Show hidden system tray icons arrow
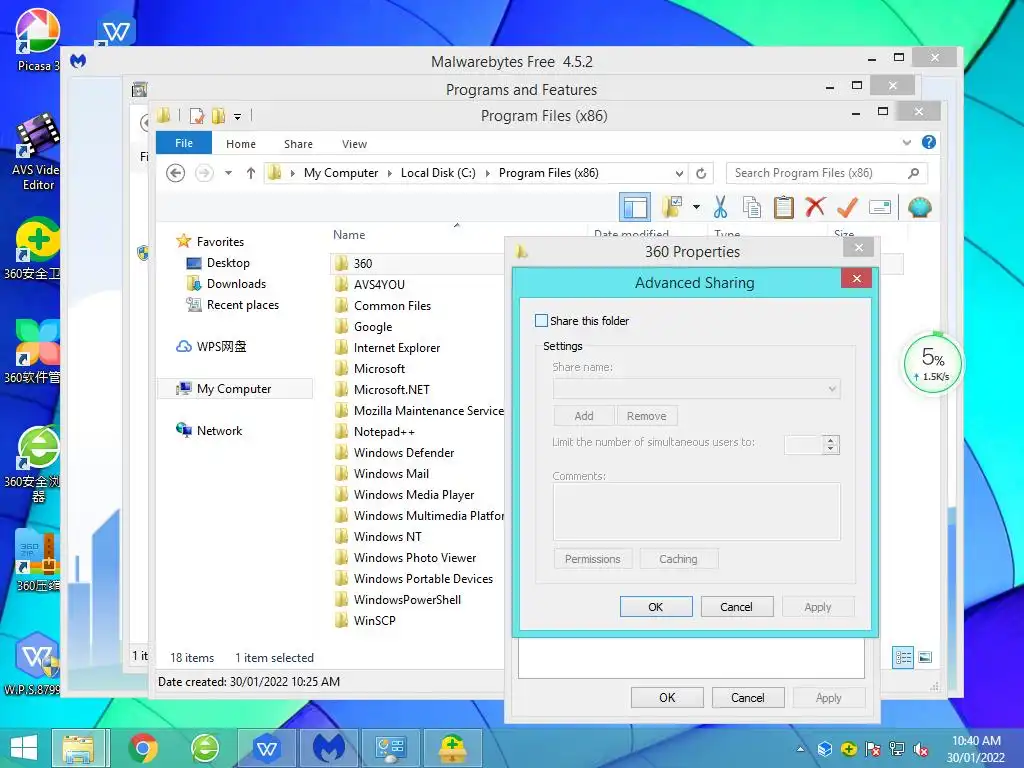This screenshot has width=1024, height=768. 800,749
